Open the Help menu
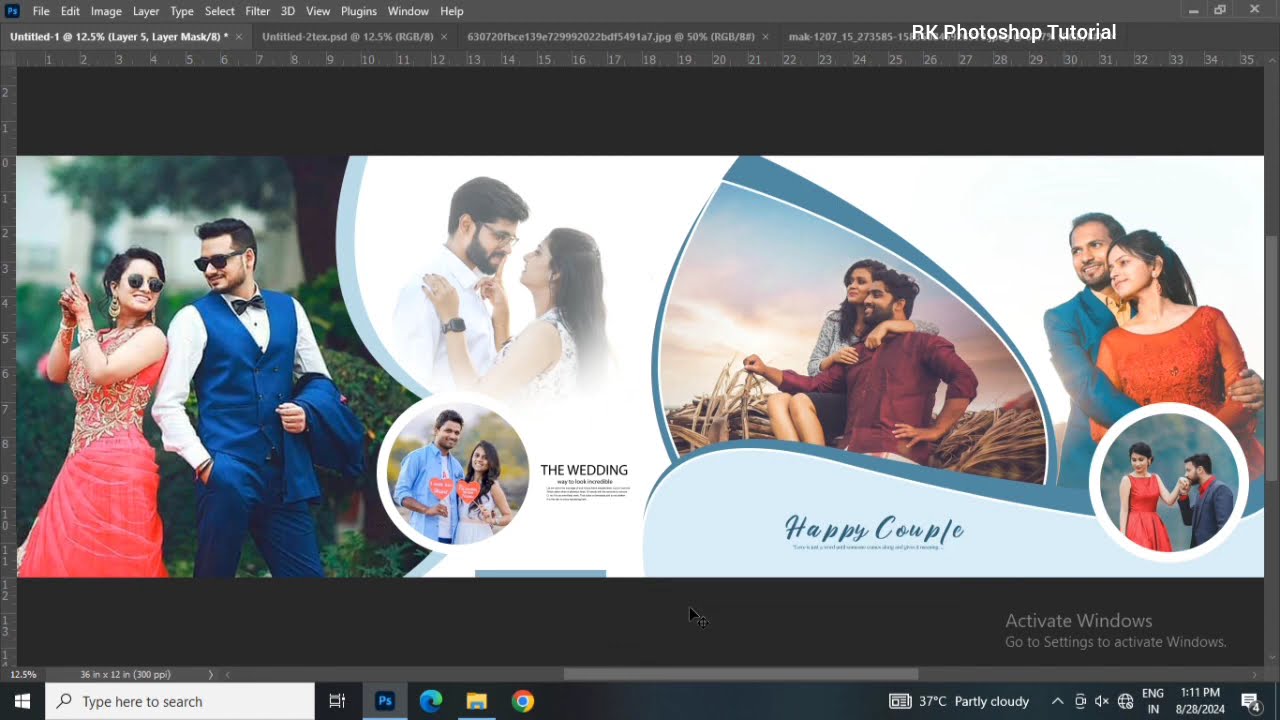The image size is (1280, 720). click(452, 11)
